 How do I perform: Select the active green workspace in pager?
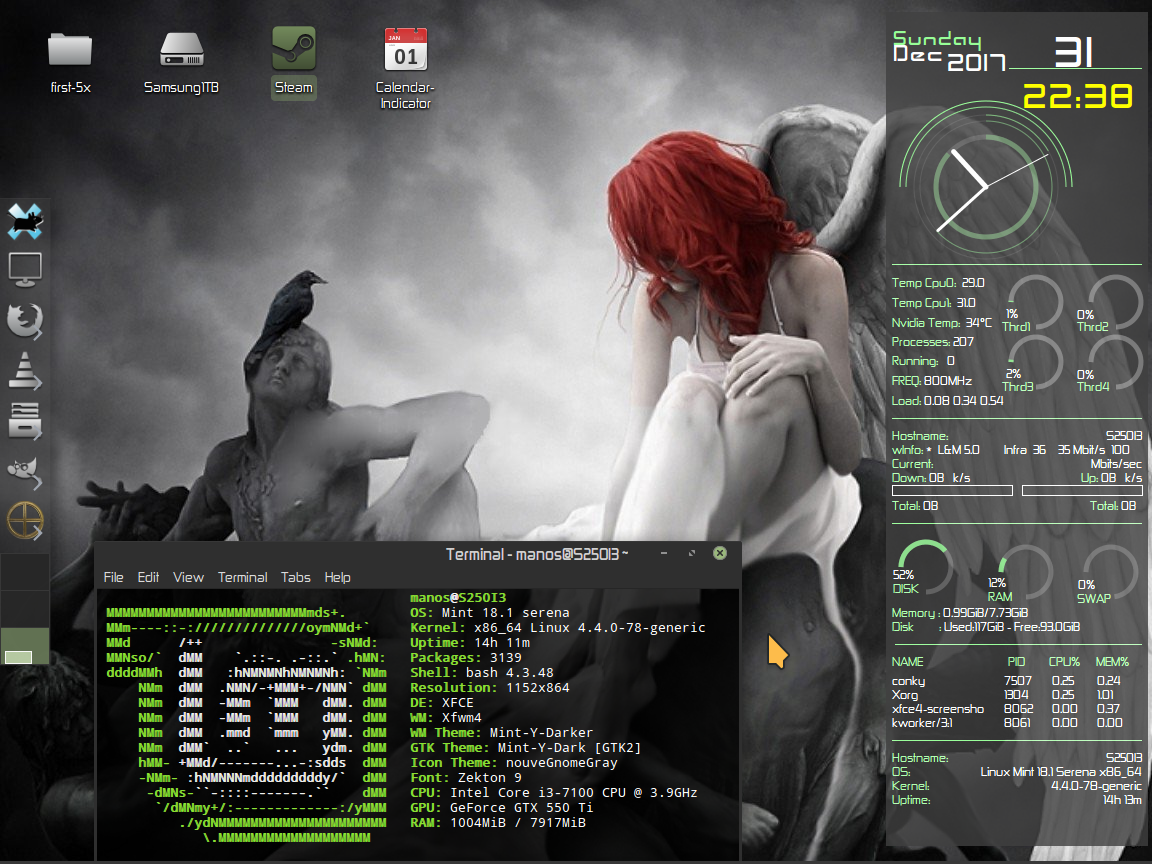[x=25, y=646]
